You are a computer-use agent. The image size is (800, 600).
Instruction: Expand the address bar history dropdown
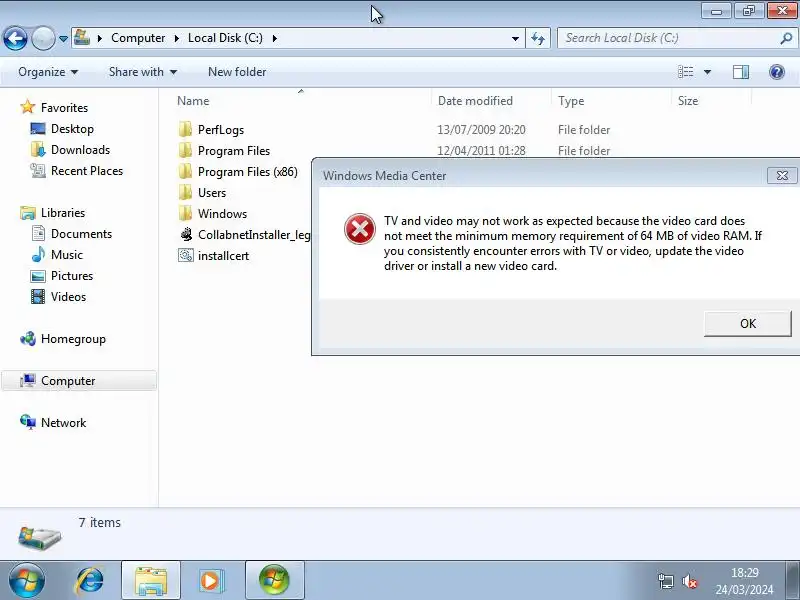click(515, 38)
